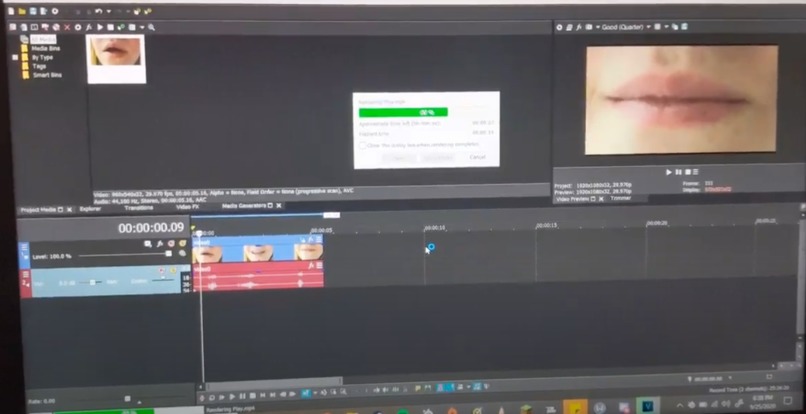Close the Project Media panel
This screenshot has width=806, height=414.
pyautogui.click(x=69, y=210)
